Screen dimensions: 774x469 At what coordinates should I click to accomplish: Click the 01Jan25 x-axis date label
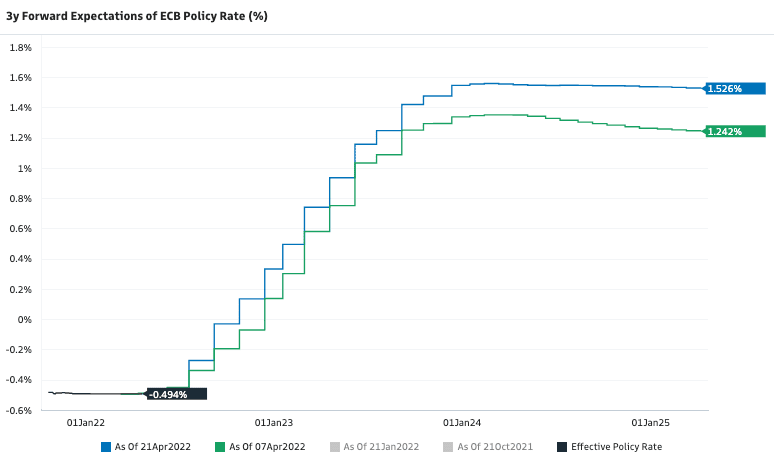click(649, 423)
